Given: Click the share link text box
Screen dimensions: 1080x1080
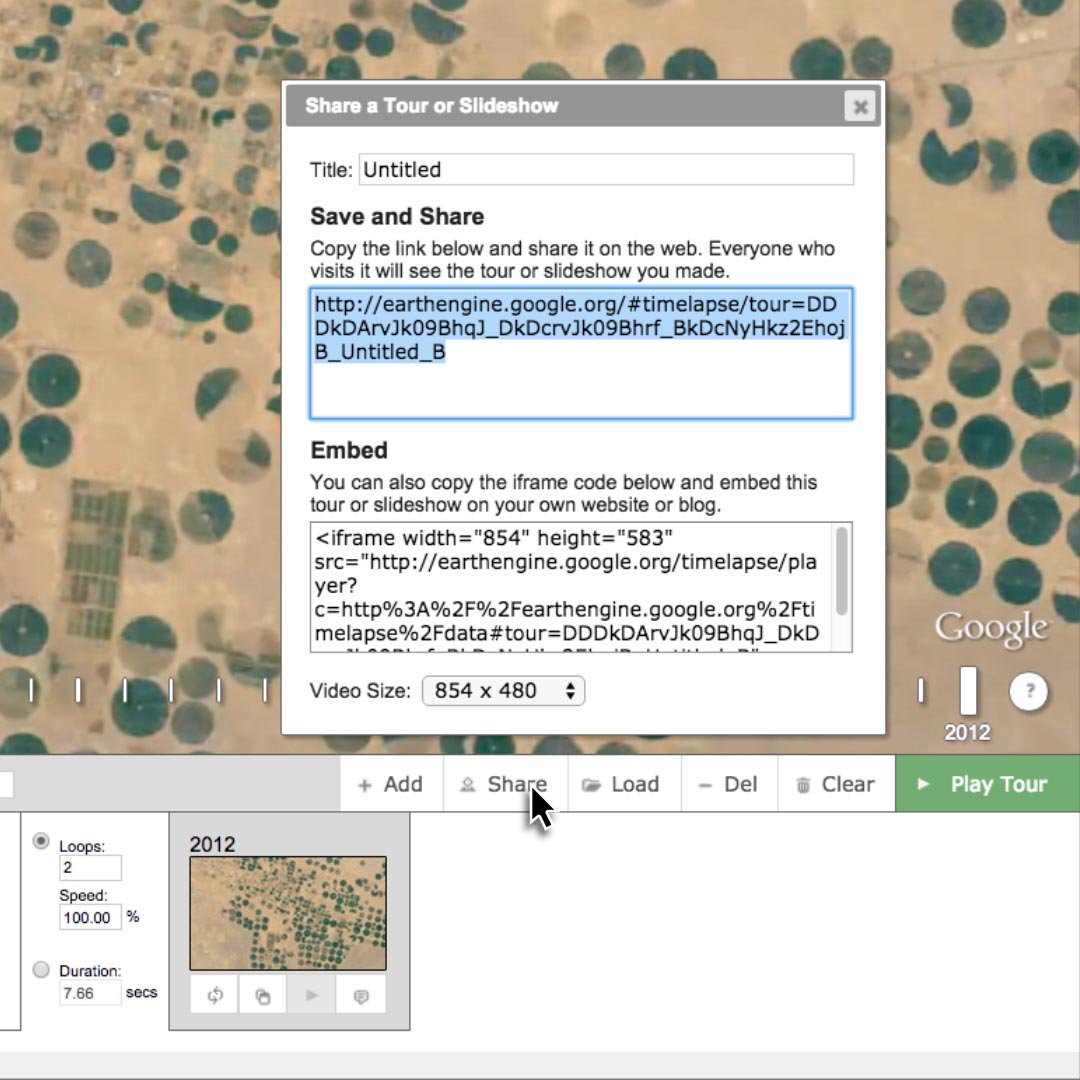Looking at the screenshot, I should [x=581, y=353].
